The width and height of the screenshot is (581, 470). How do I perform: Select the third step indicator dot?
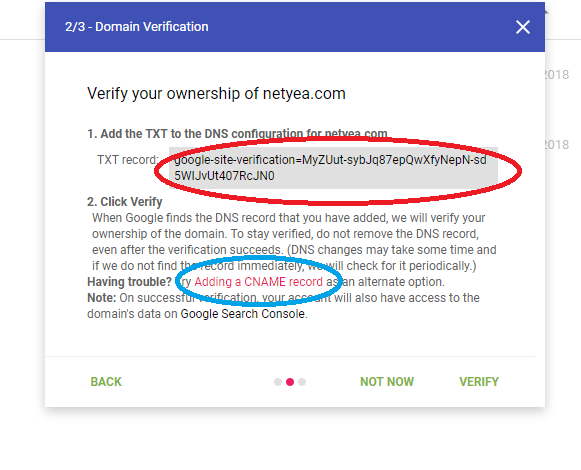click(x=302, y=382)
